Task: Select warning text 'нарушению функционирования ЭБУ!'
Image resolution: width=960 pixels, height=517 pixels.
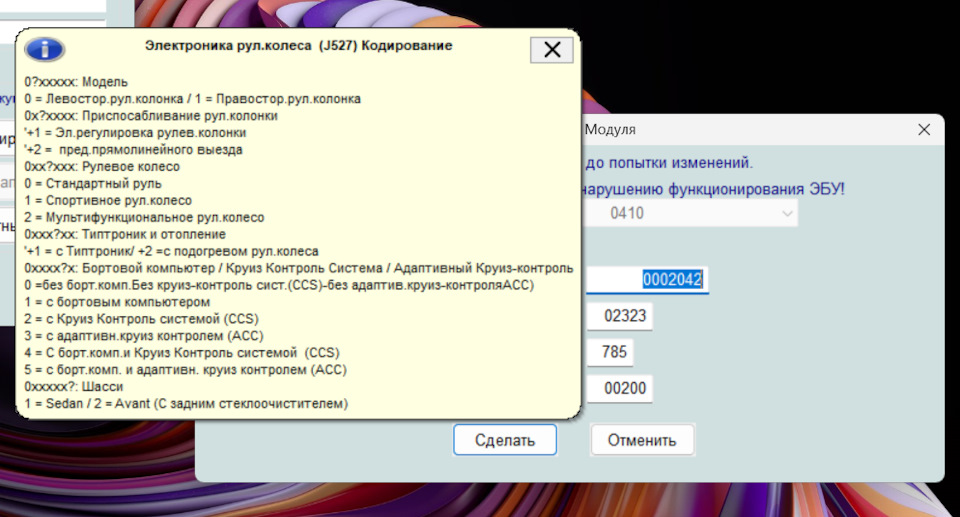Action: click(713, 189)
